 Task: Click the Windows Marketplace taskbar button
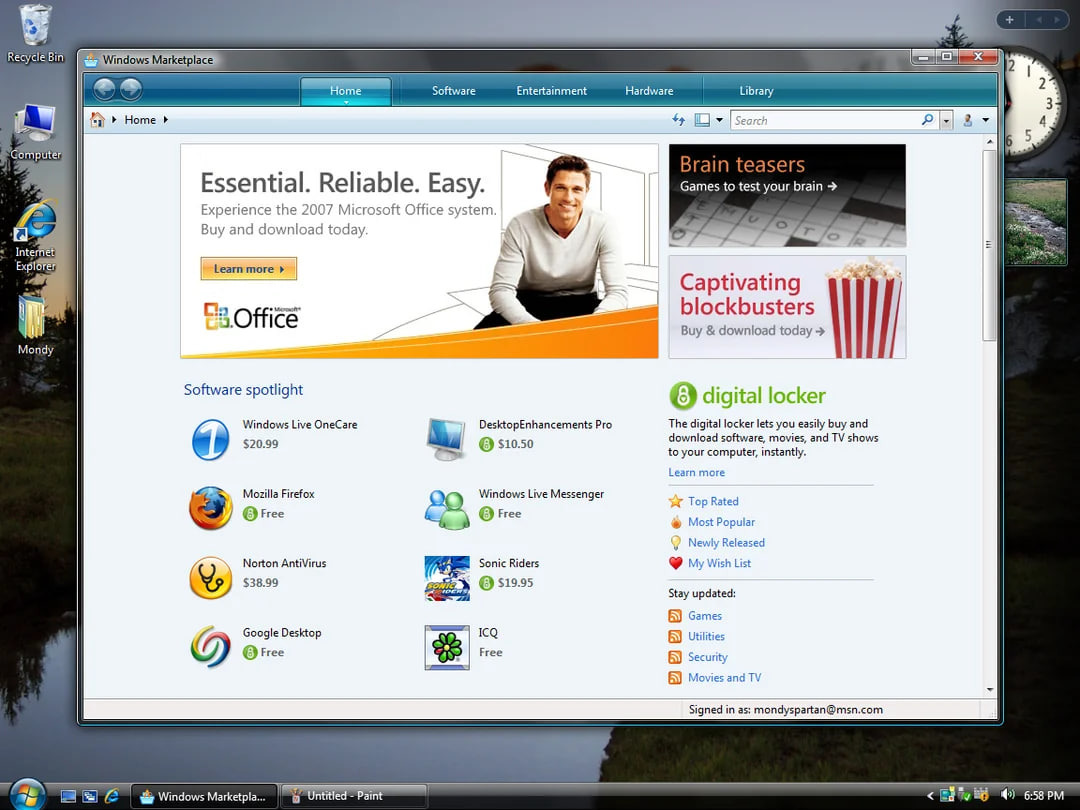coord(204,796)
